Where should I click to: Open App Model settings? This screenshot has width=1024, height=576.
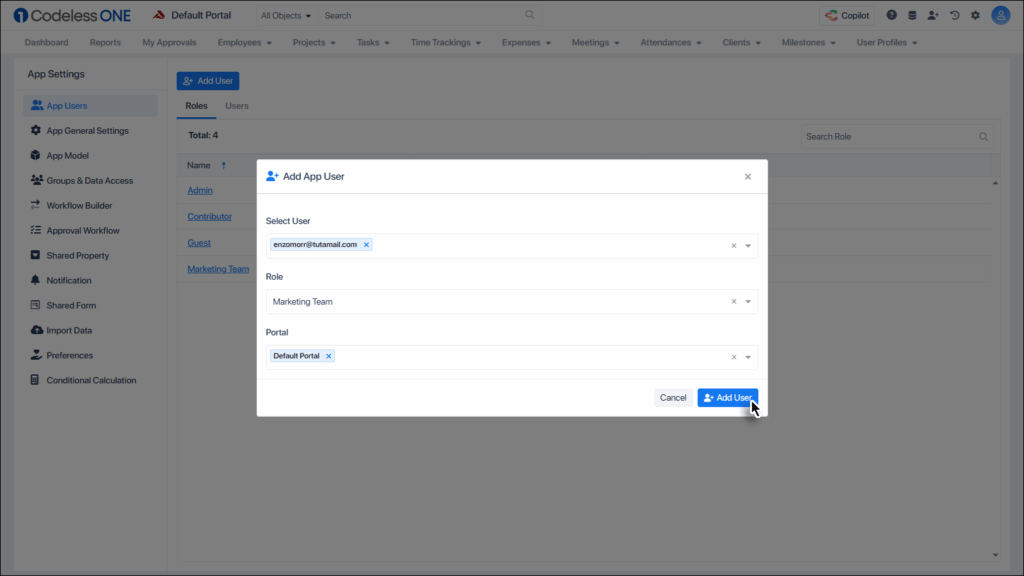point(91,155)
